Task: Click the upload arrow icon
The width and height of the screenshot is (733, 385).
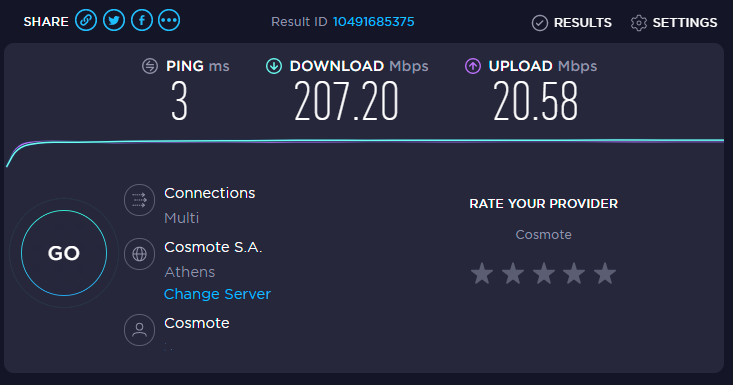Action: [473, 66]
